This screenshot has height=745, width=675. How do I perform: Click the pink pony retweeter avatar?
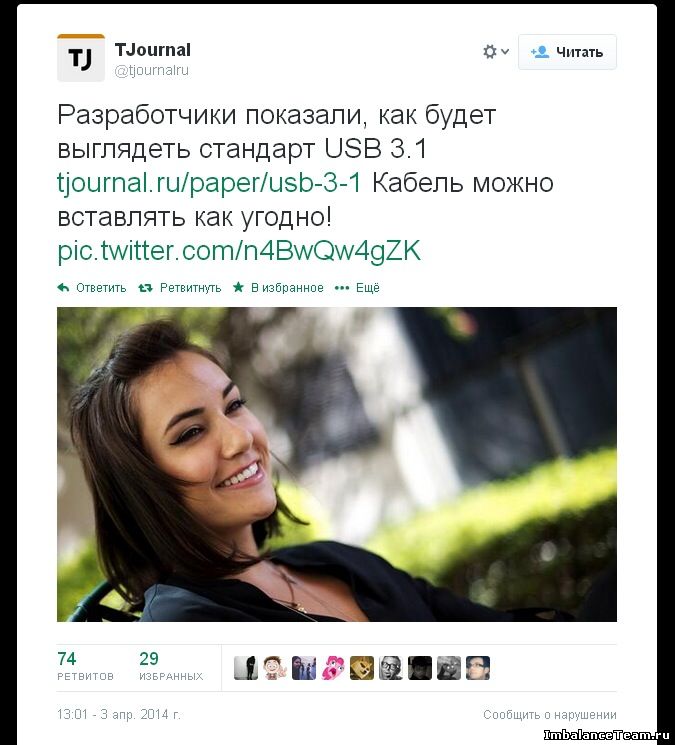333,668
